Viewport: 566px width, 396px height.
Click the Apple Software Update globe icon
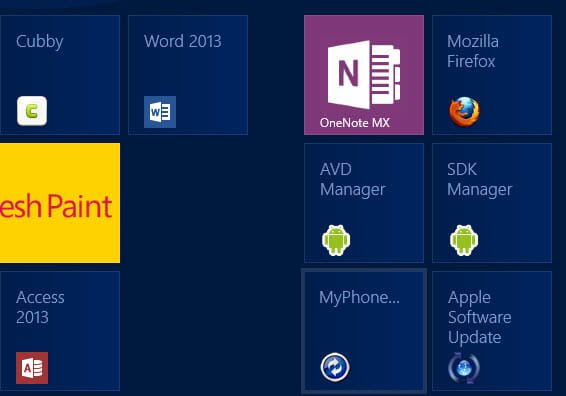click(464, 368)
